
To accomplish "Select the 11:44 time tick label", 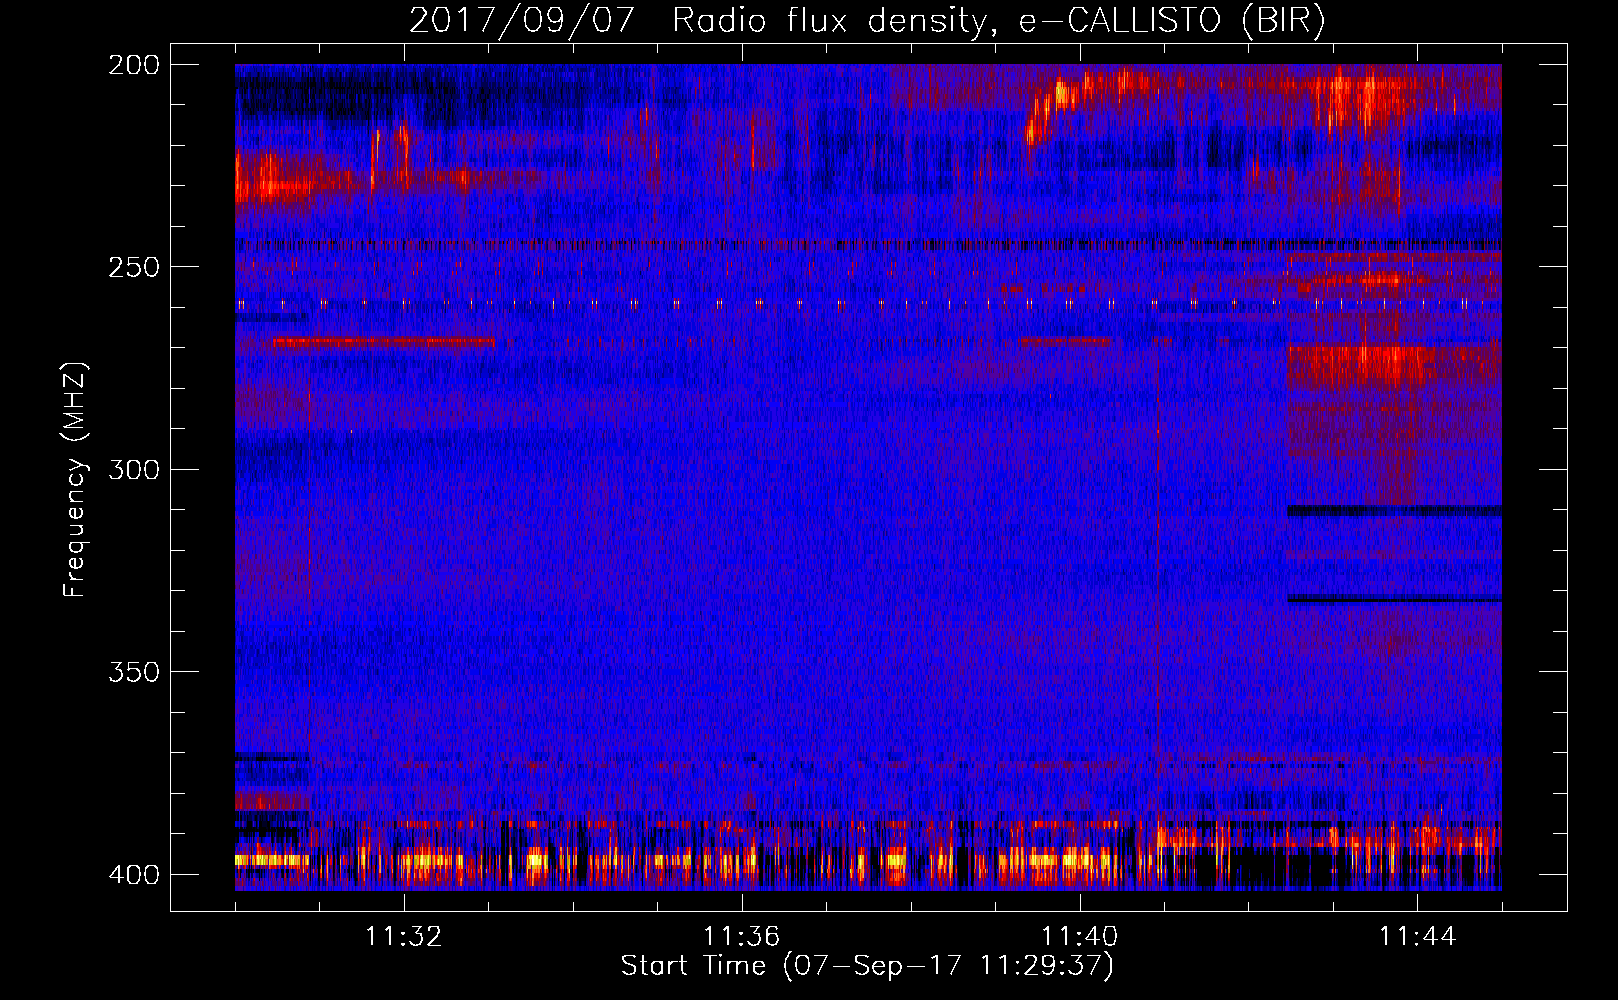I will pos(1418,937).
